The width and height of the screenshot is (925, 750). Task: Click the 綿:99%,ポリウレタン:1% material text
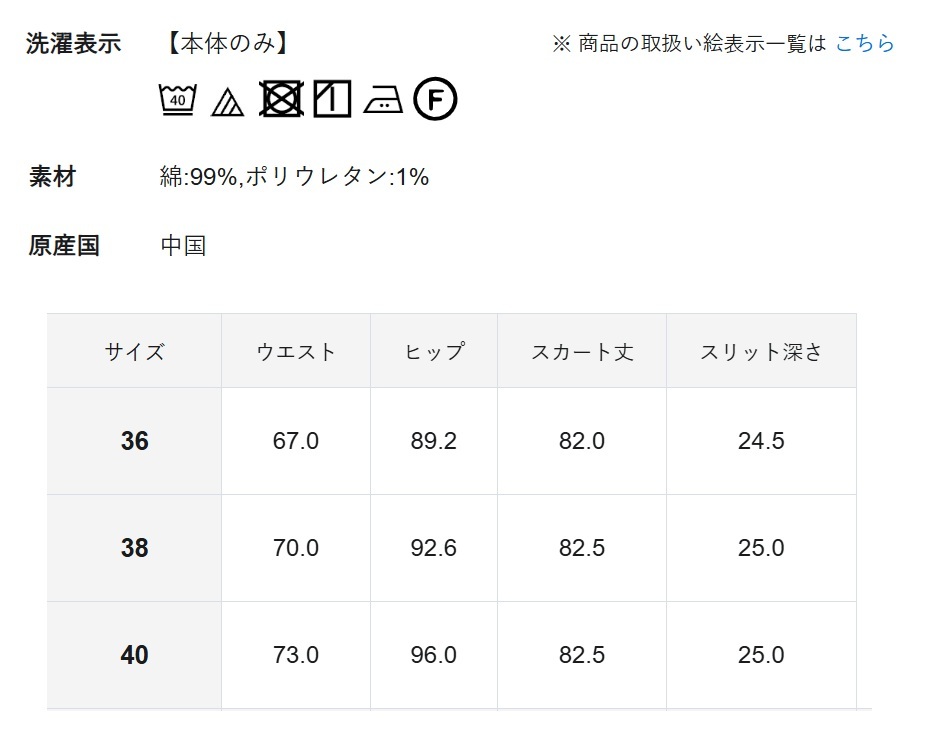pyautogui.click(x=294, y=177)
